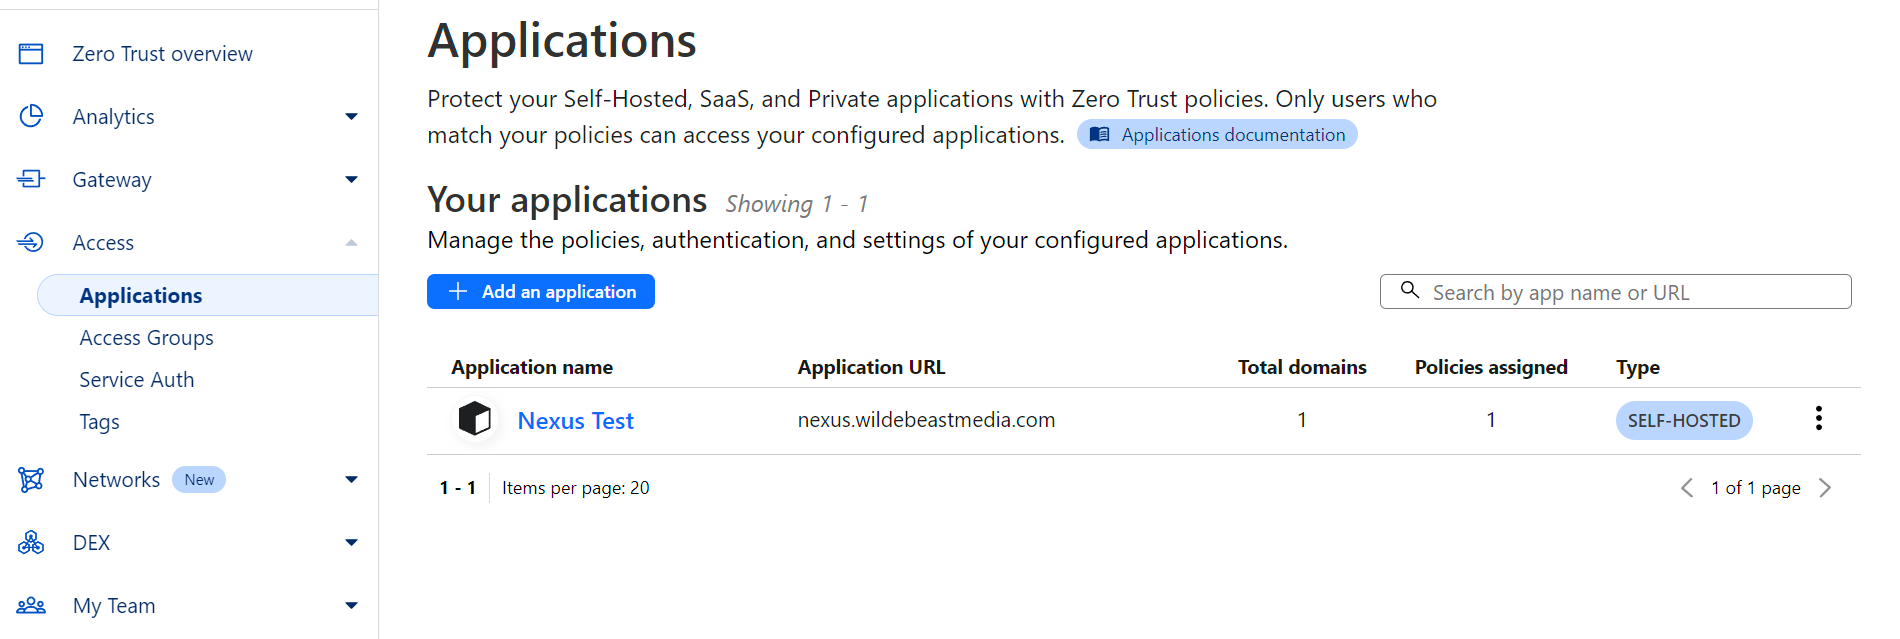Go to next page with right chevron
Viewport: 1900px width, 639px height.
1825,488
